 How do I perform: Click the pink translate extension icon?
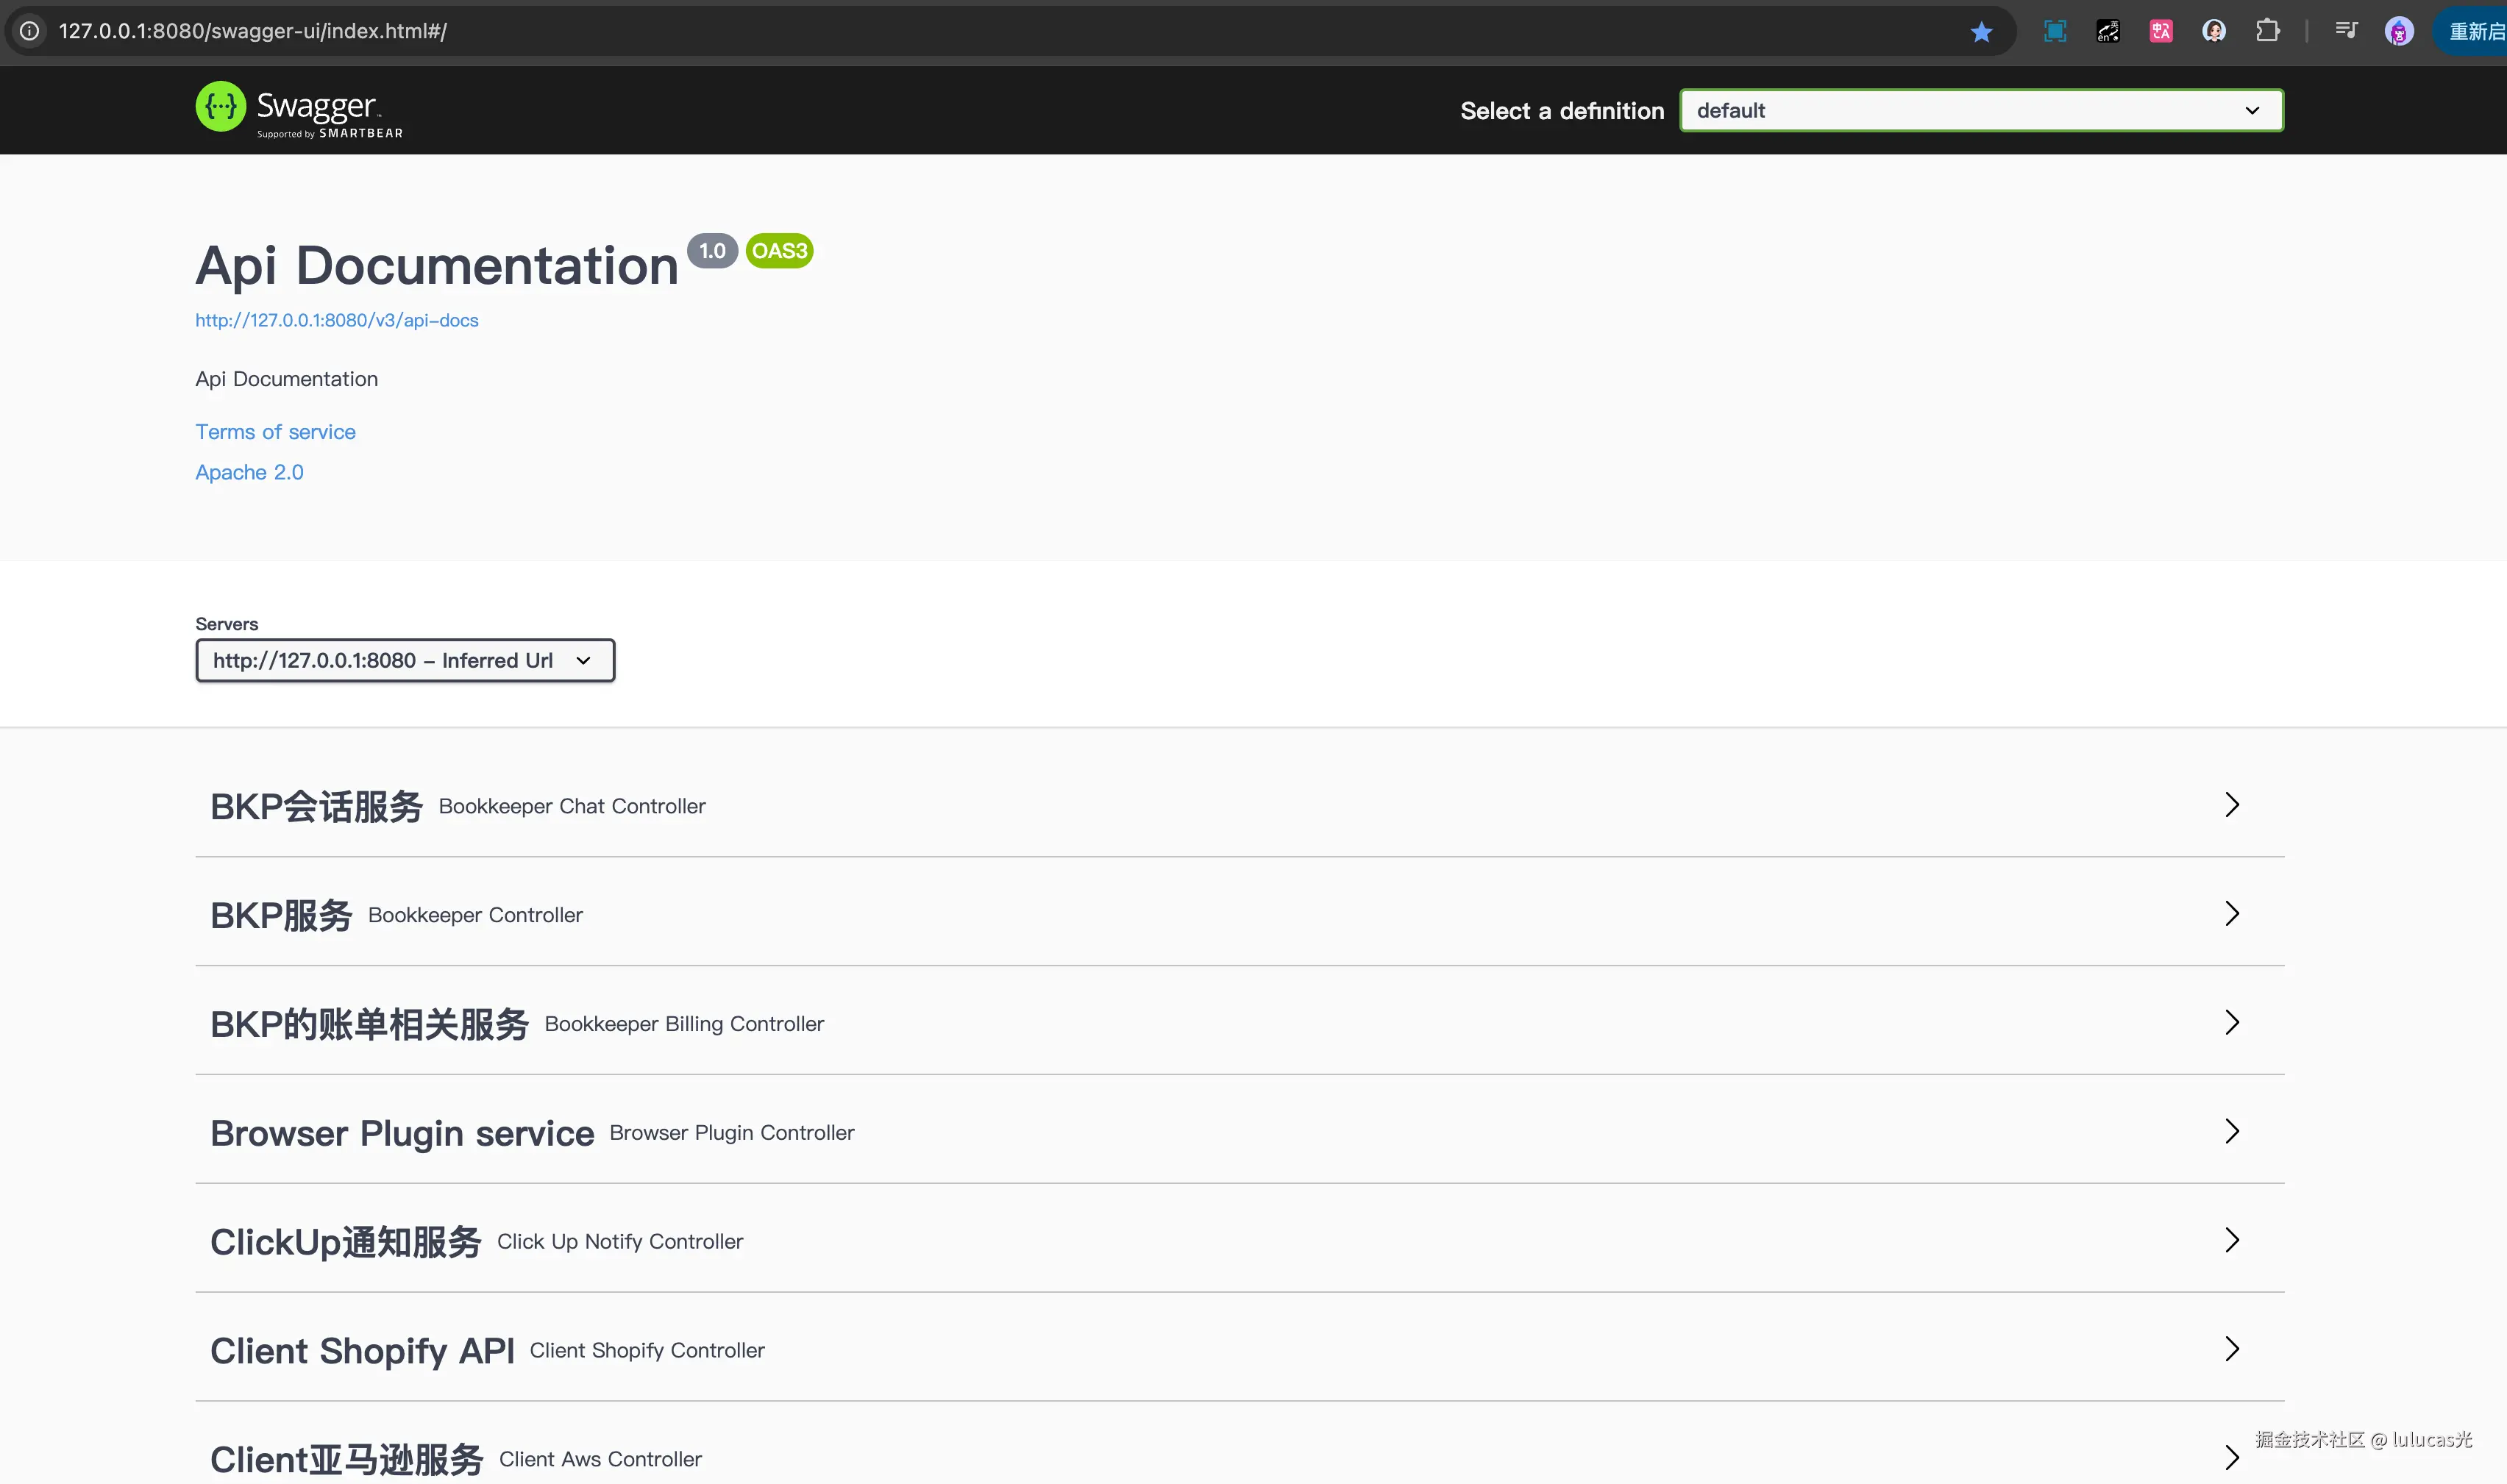2161,32
